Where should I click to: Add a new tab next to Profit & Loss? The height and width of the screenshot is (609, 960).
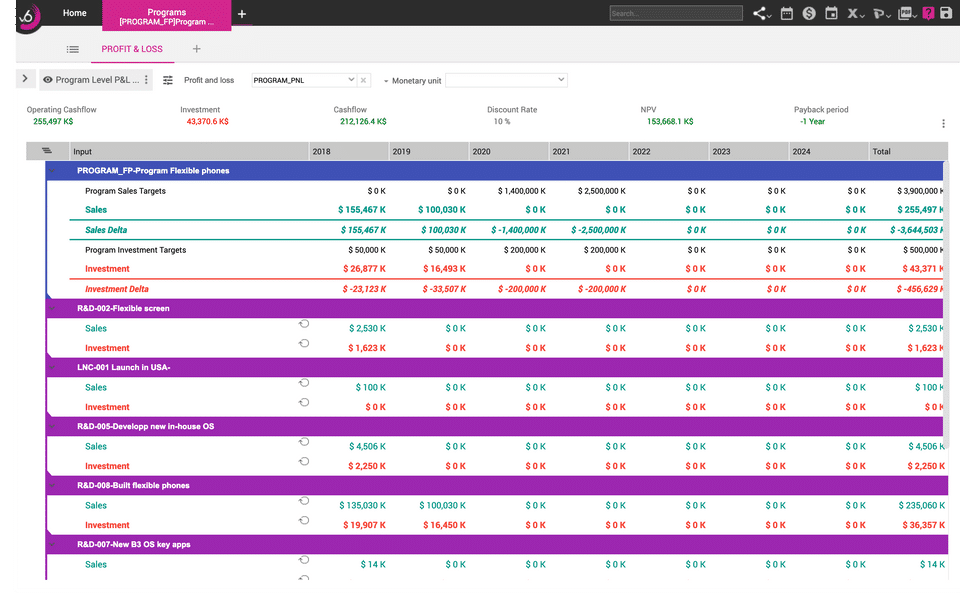tap(196, 48)
